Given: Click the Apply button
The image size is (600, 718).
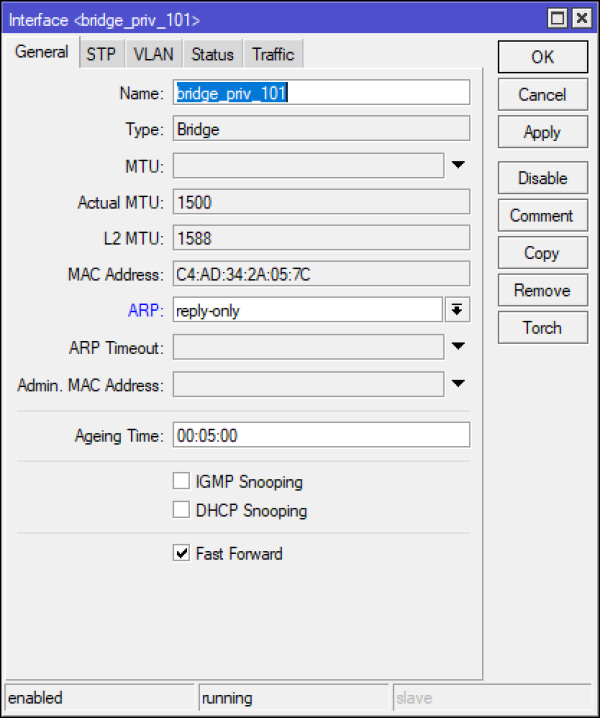Looking at the screenshot, I should [542, 132].
